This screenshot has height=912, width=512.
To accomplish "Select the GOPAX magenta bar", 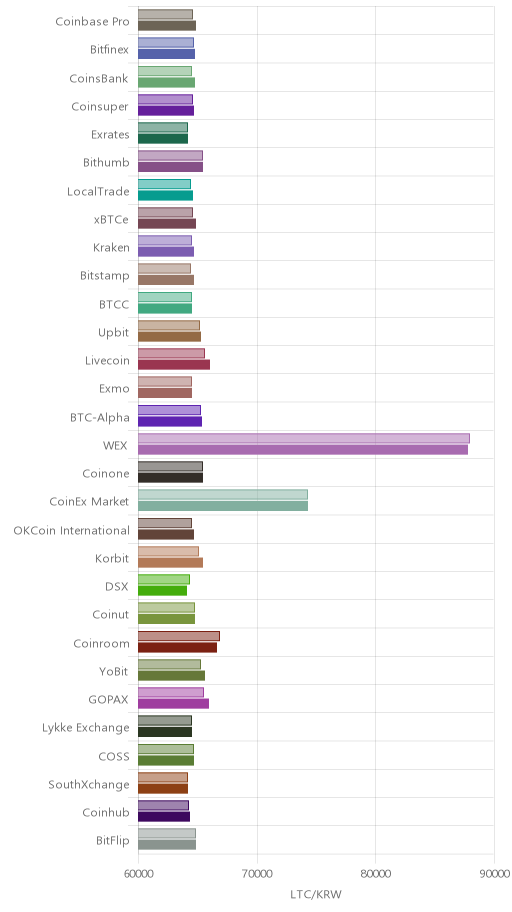I will (x=173, y=699).
